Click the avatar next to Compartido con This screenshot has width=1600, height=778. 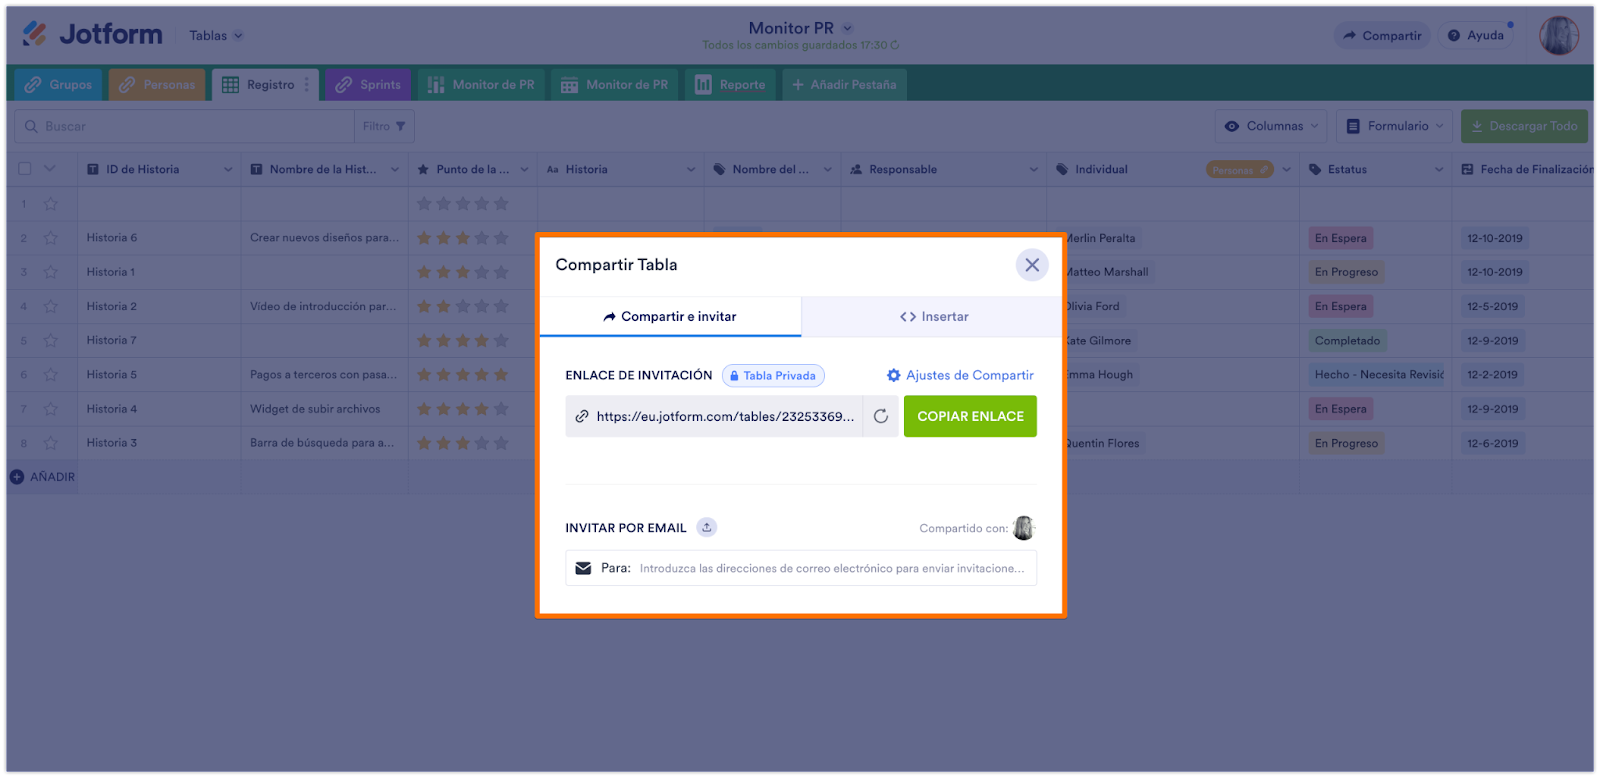(1023, 528)
